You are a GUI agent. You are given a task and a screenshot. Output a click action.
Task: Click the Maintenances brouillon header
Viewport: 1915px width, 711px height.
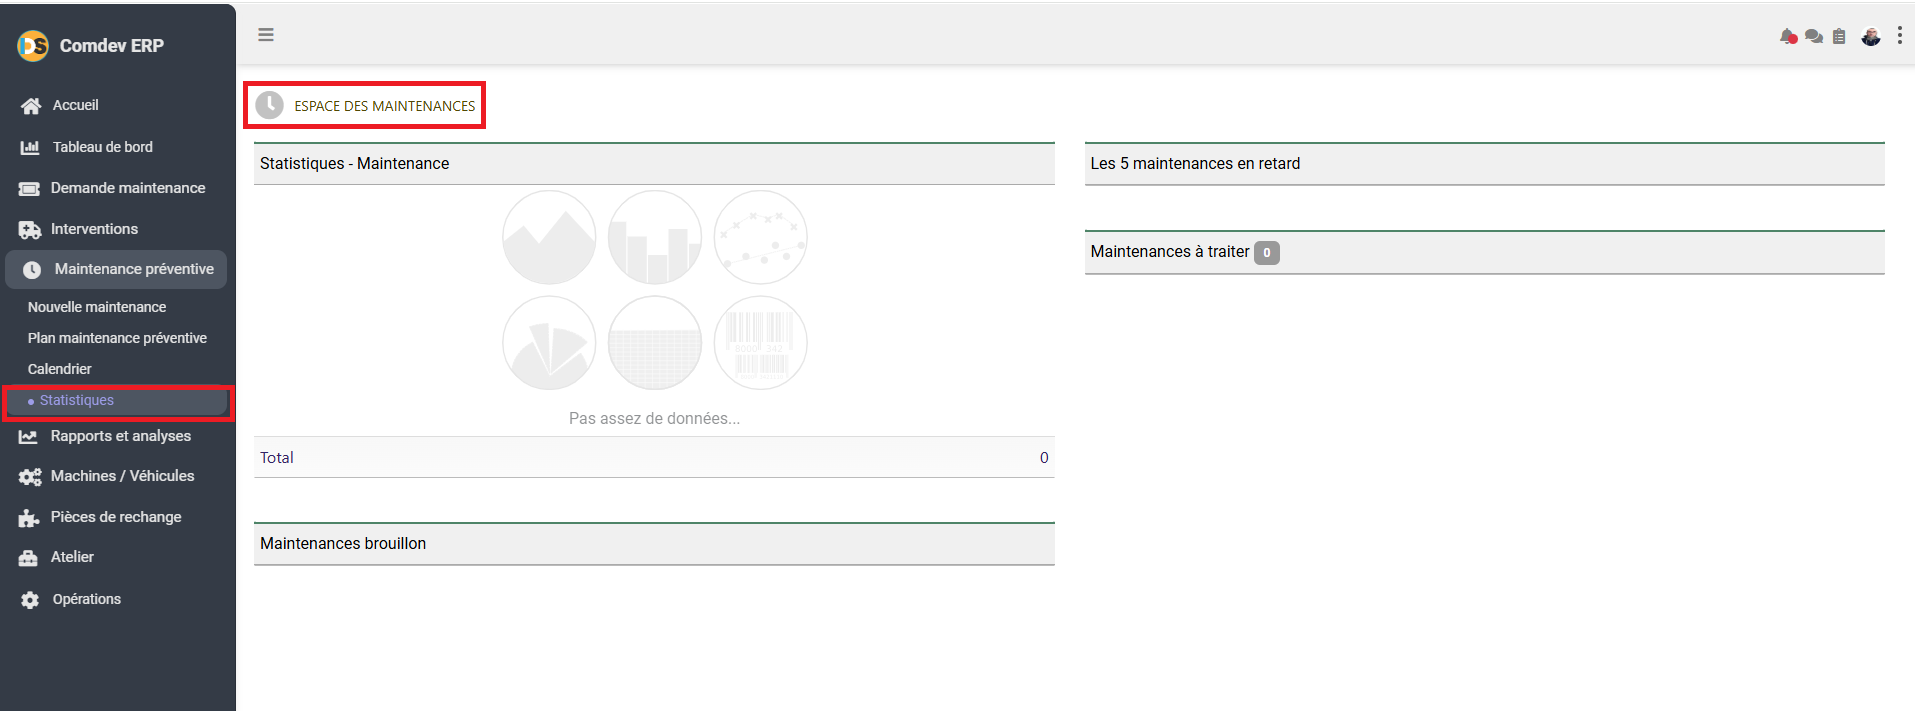point(654,544)
